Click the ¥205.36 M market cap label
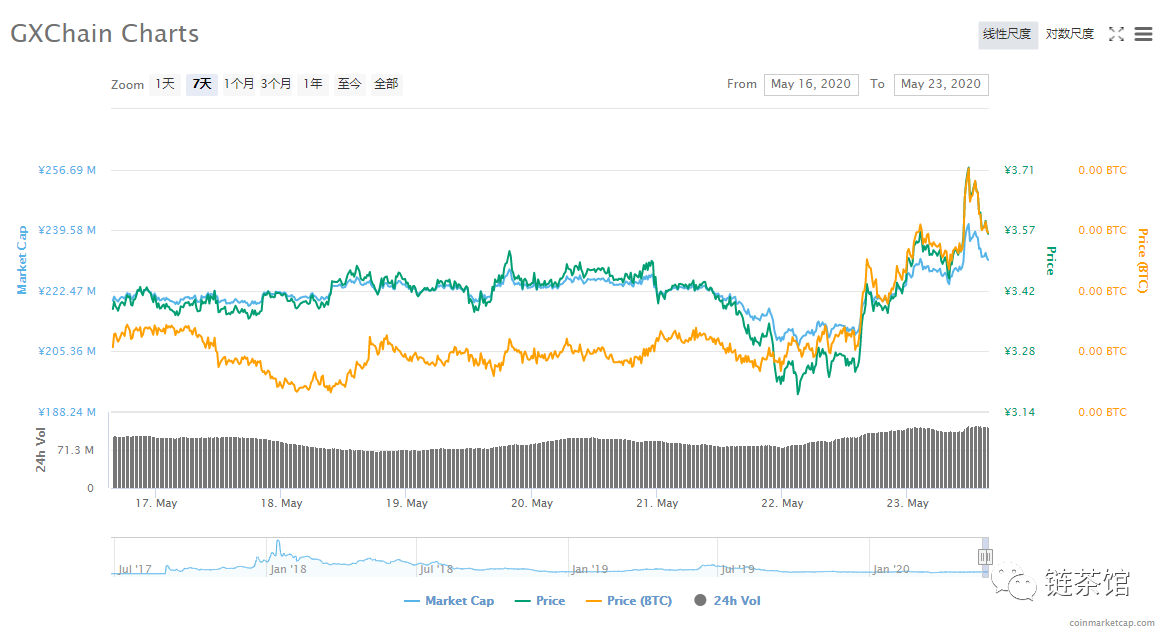Screen dimensions: 1168x634 coord(67,351)
